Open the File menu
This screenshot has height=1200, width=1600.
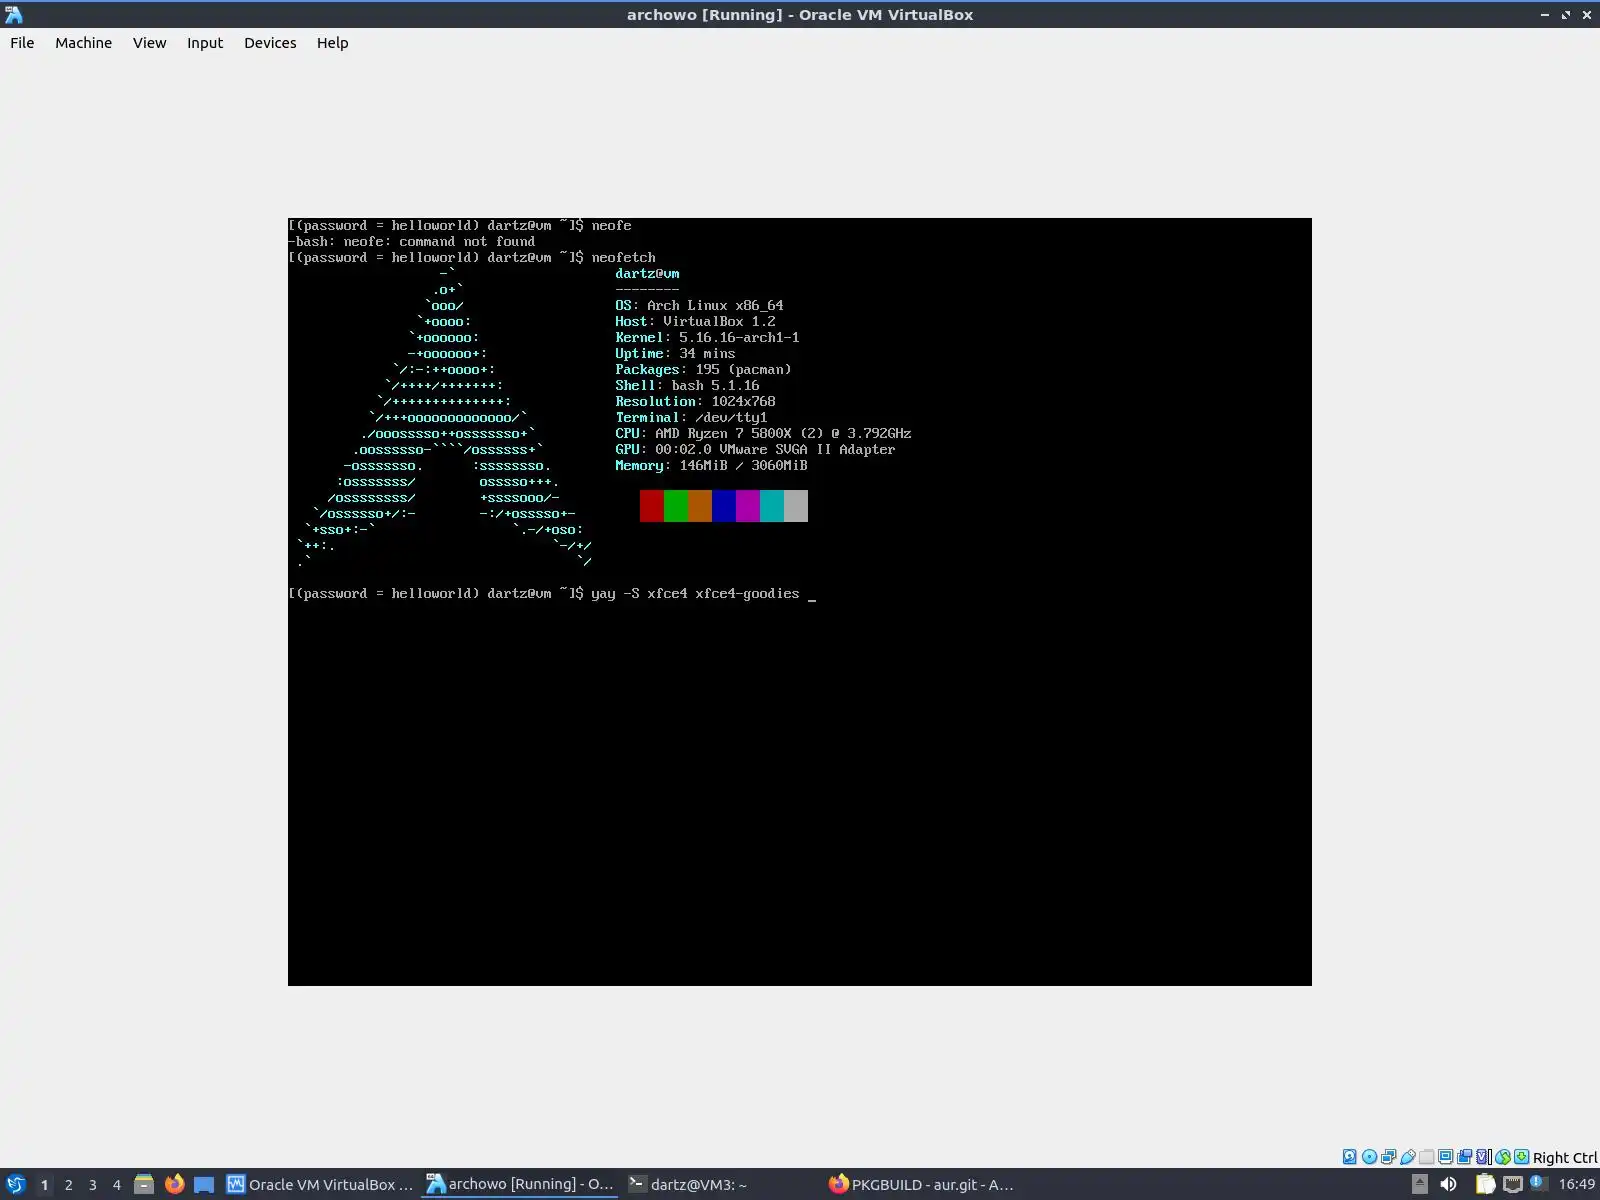coord(22,43)
